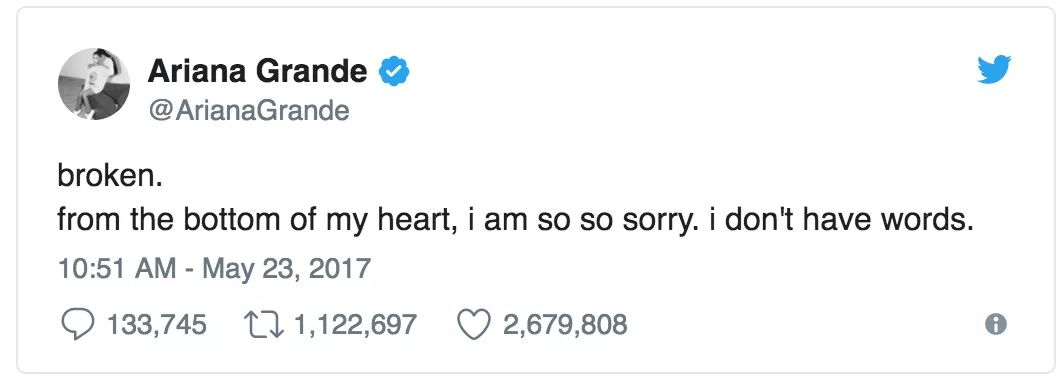Open the Ariana Grande display name
This screenshot has width=1056, height=380.
tap(257, 71)
